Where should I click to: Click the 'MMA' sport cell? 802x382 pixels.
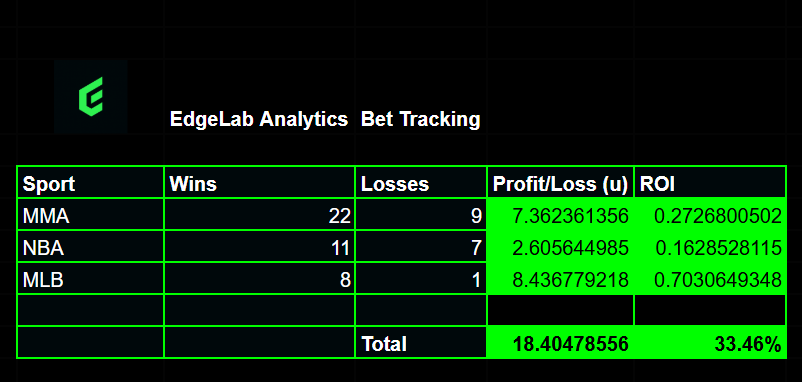(91, 215)
